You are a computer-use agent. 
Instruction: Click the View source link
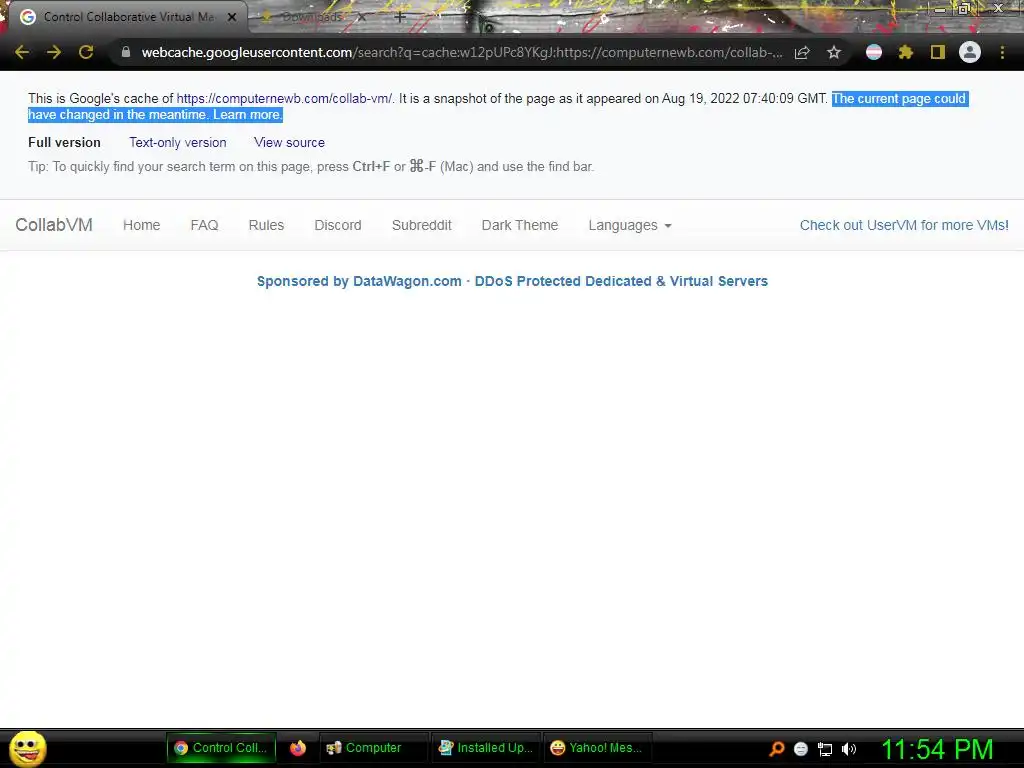pos(289,142)
